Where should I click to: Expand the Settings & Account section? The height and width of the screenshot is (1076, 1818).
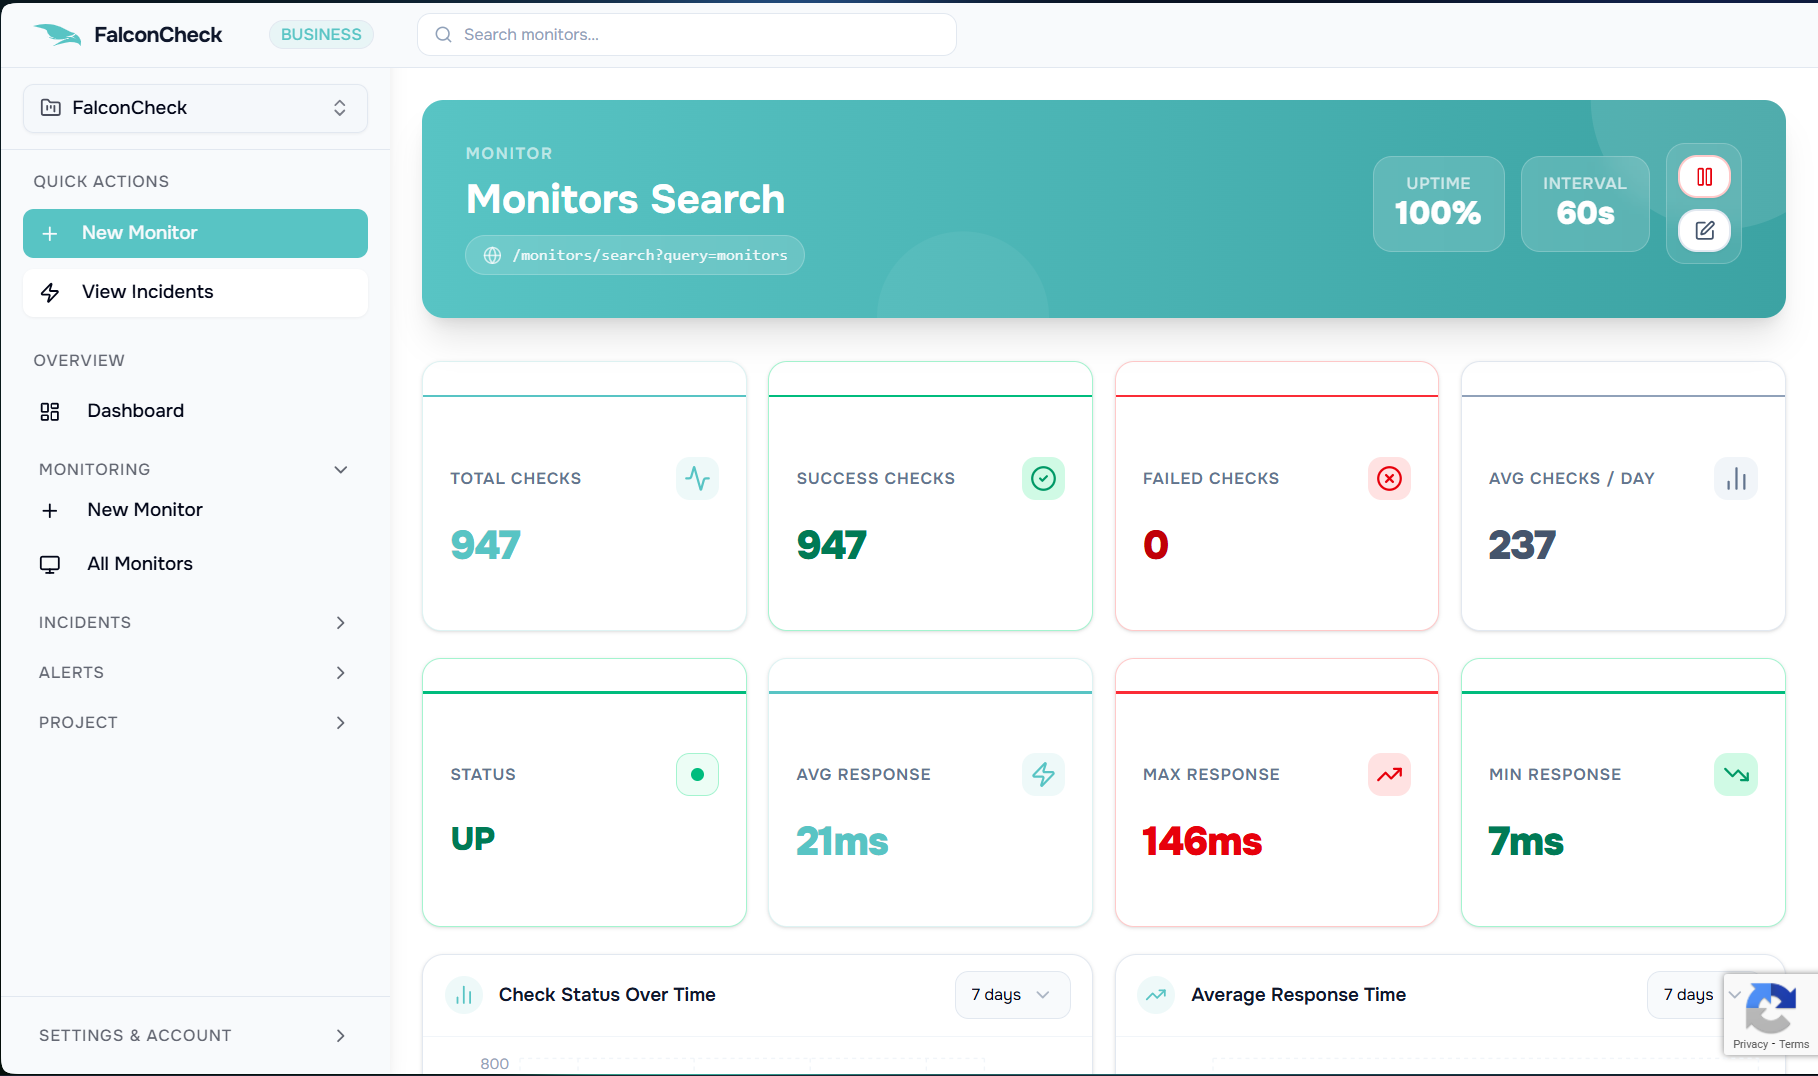(194, 1036)
